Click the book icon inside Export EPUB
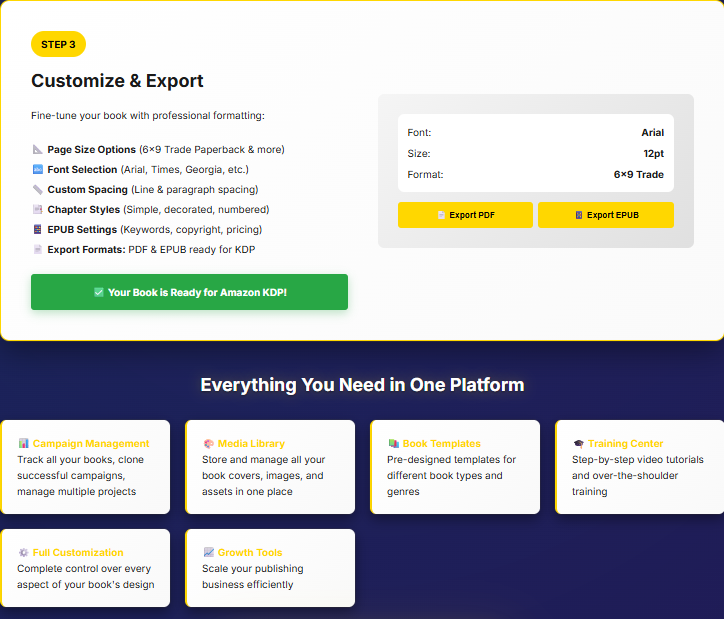The image size is (724, 619). (x=579, y=215)
